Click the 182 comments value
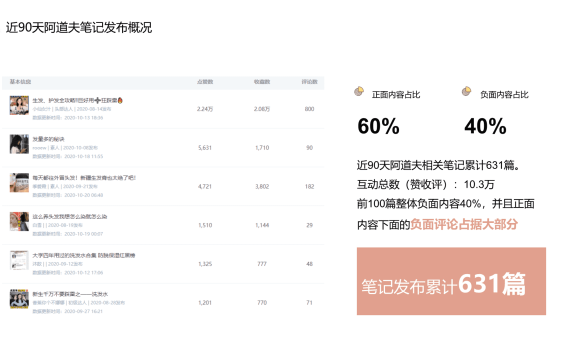 click(309, 187)
